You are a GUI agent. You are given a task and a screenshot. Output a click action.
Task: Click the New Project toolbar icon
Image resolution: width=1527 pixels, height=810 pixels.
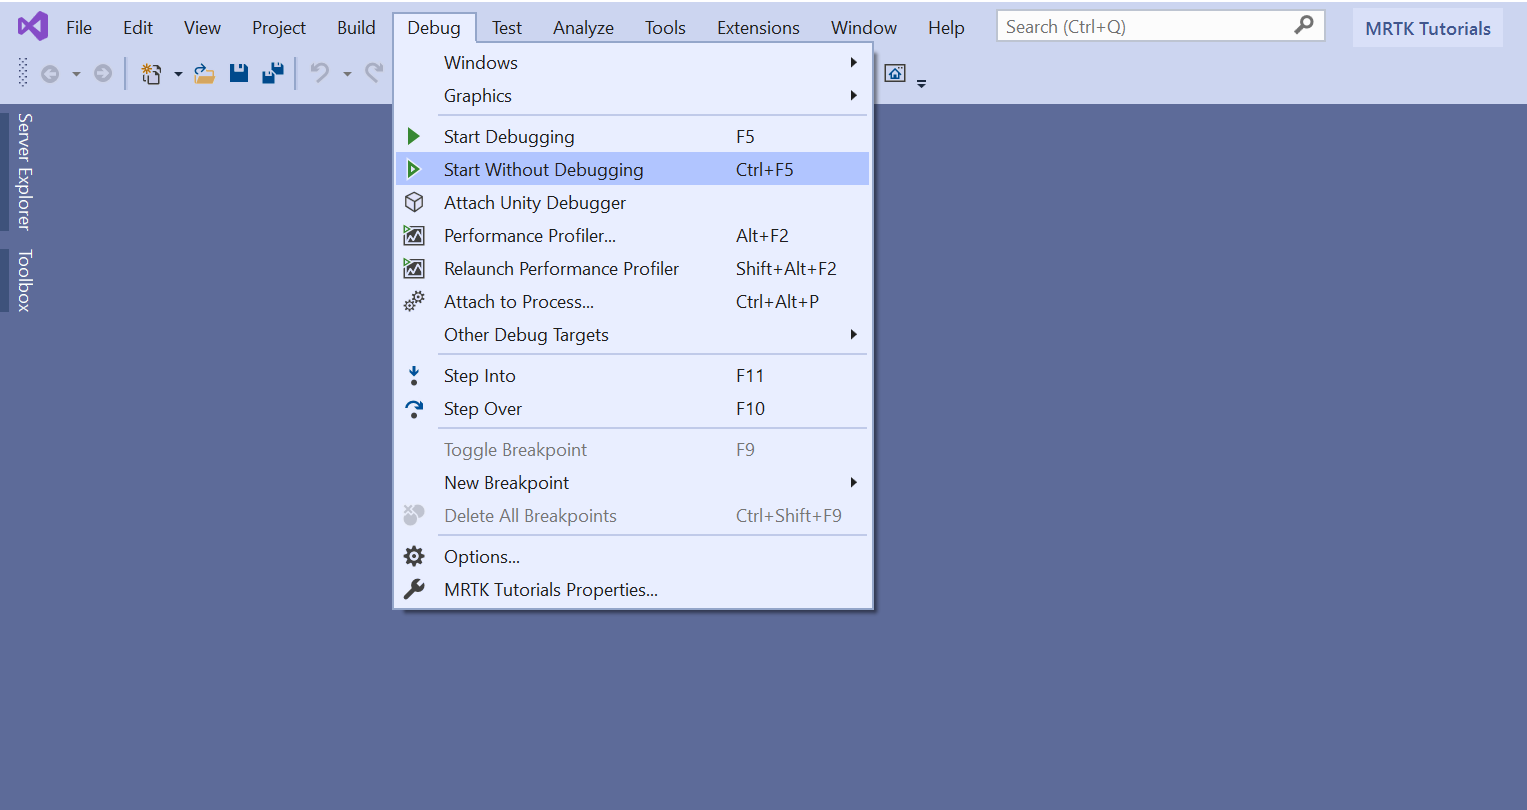[151, 73]
